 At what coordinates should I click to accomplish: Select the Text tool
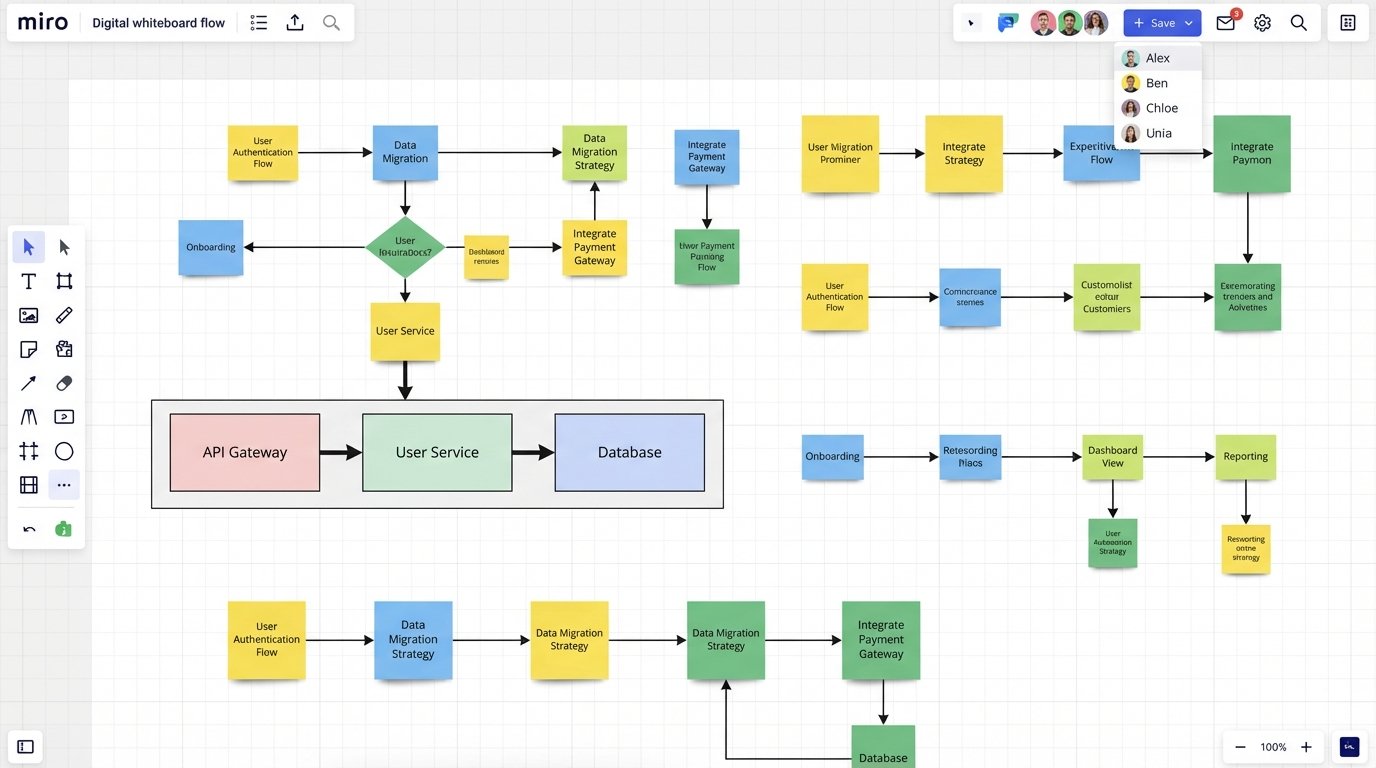pyautogui.click(x=28, y=281)
